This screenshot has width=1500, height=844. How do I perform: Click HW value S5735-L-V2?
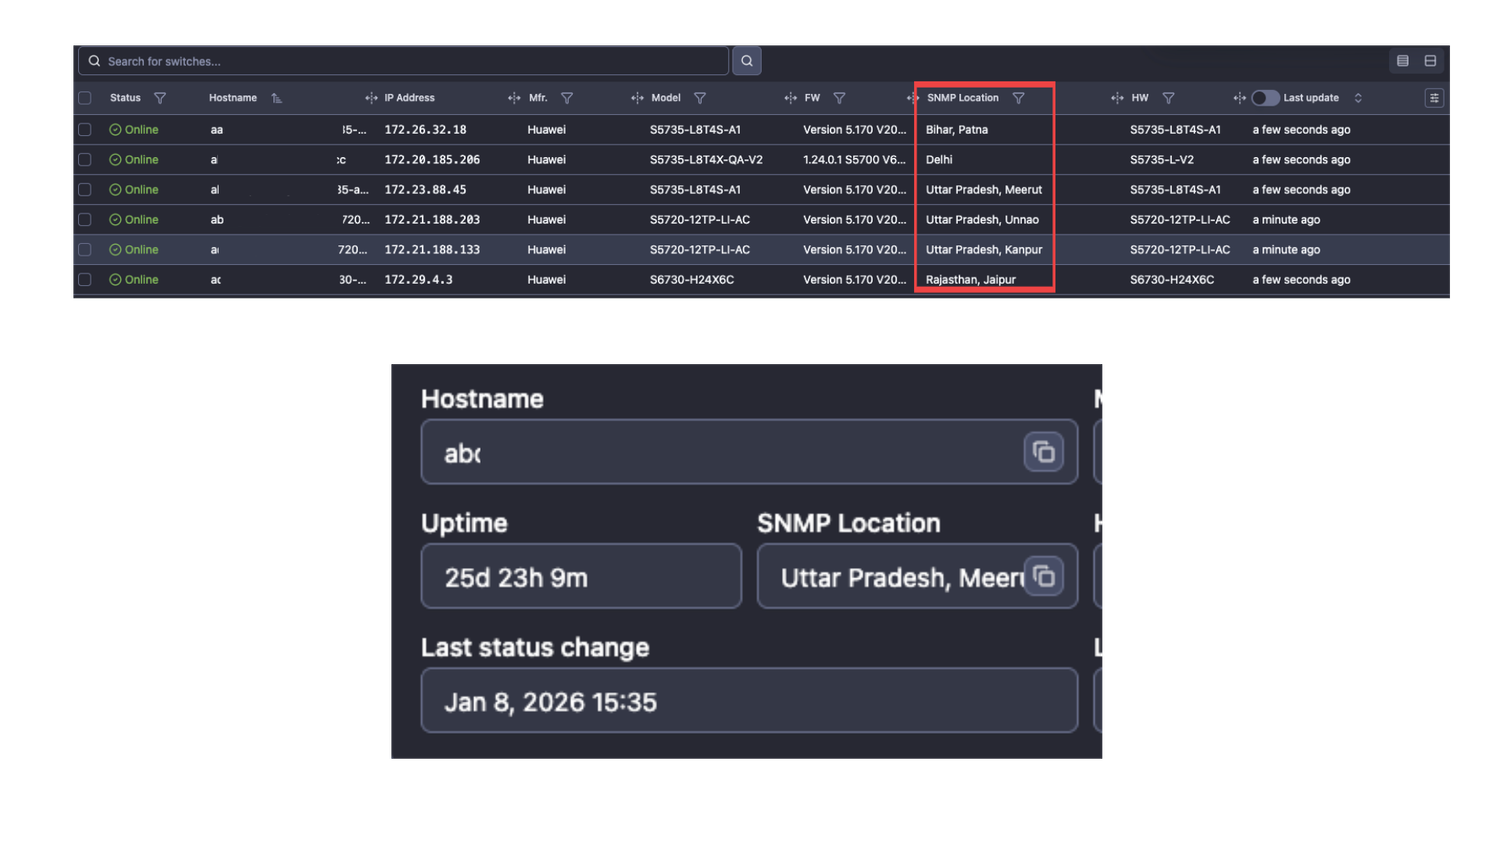[x=1162, y=160]
